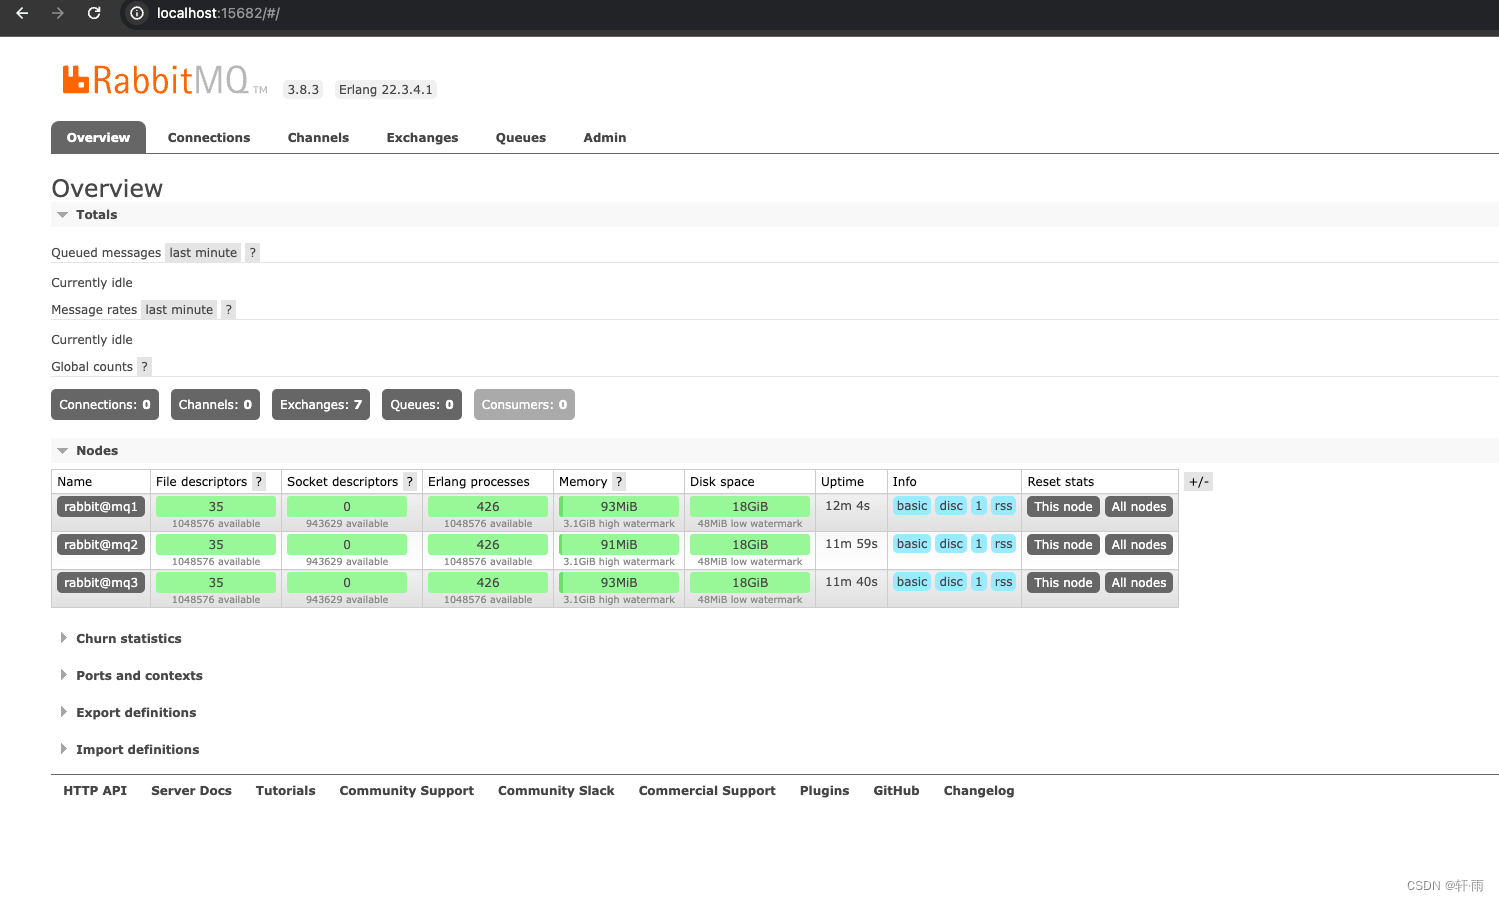Open the Community Support link
Screen dimensions: 1499x901
click(406, 791)
